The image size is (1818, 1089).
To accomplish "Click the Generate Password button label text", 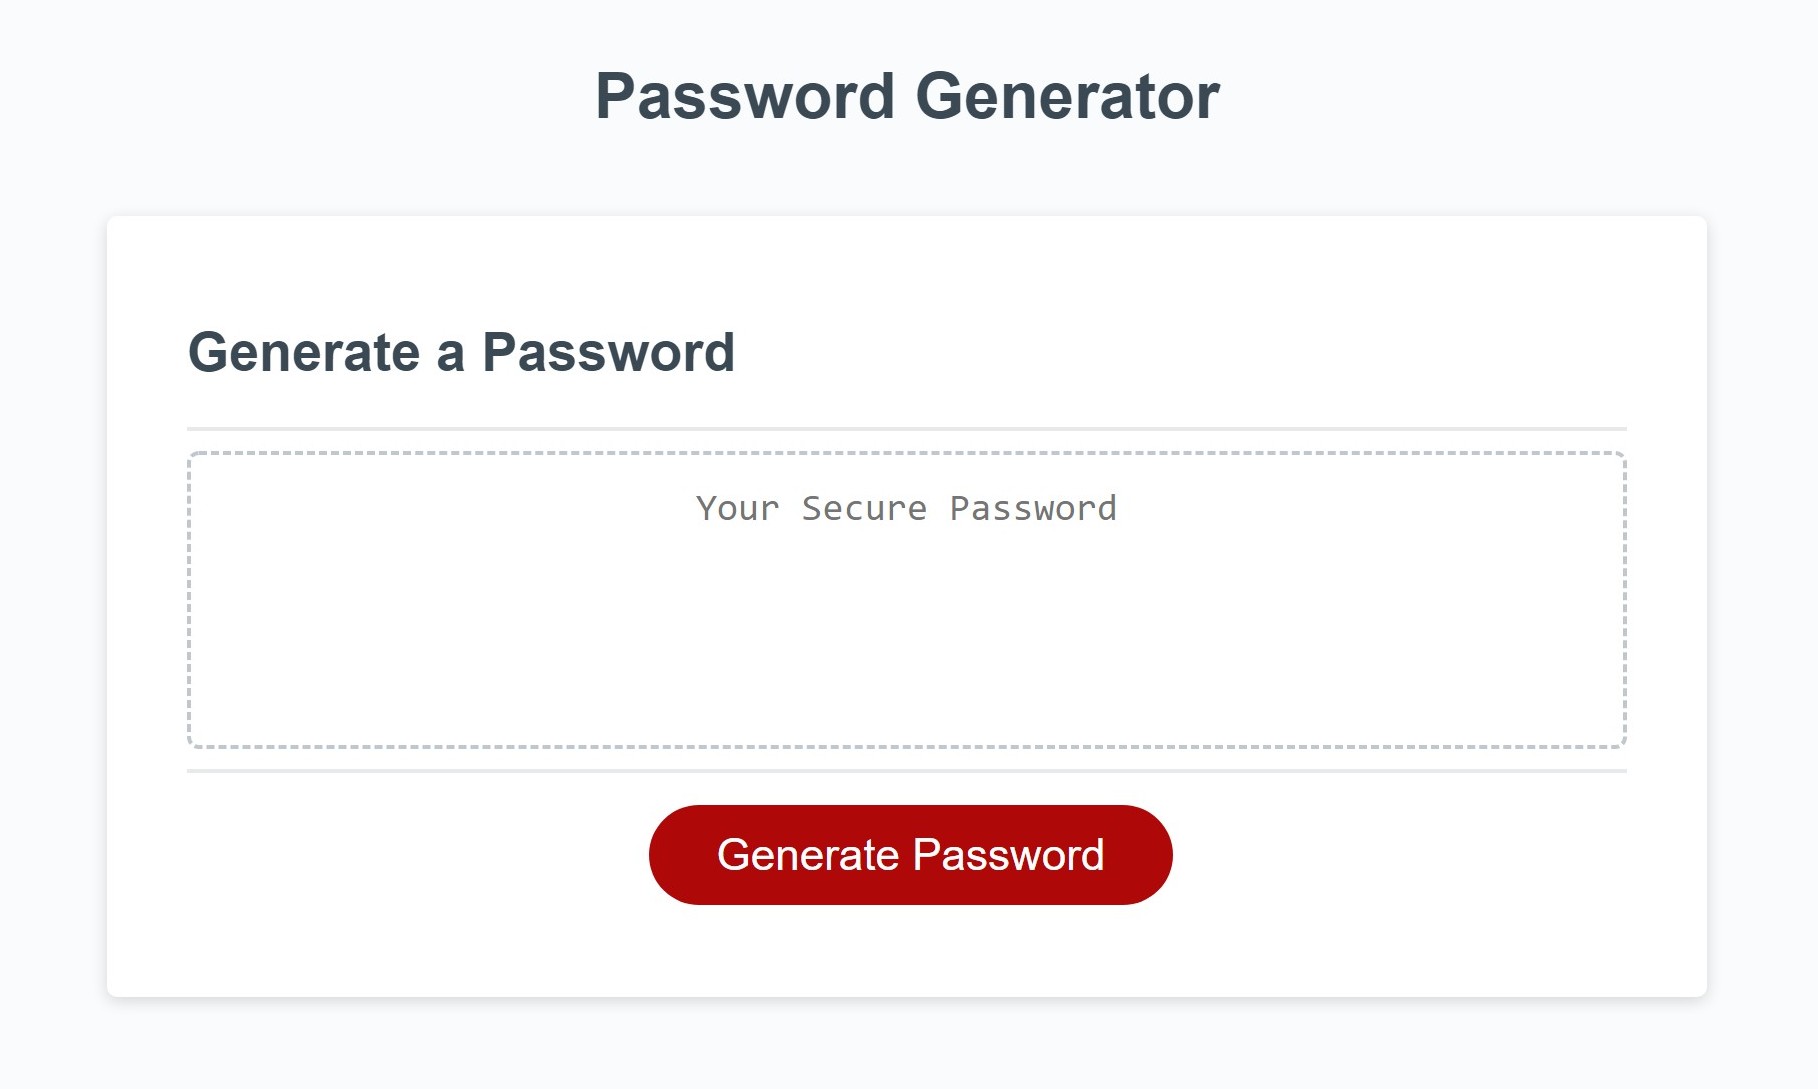I will pos(912,855).
